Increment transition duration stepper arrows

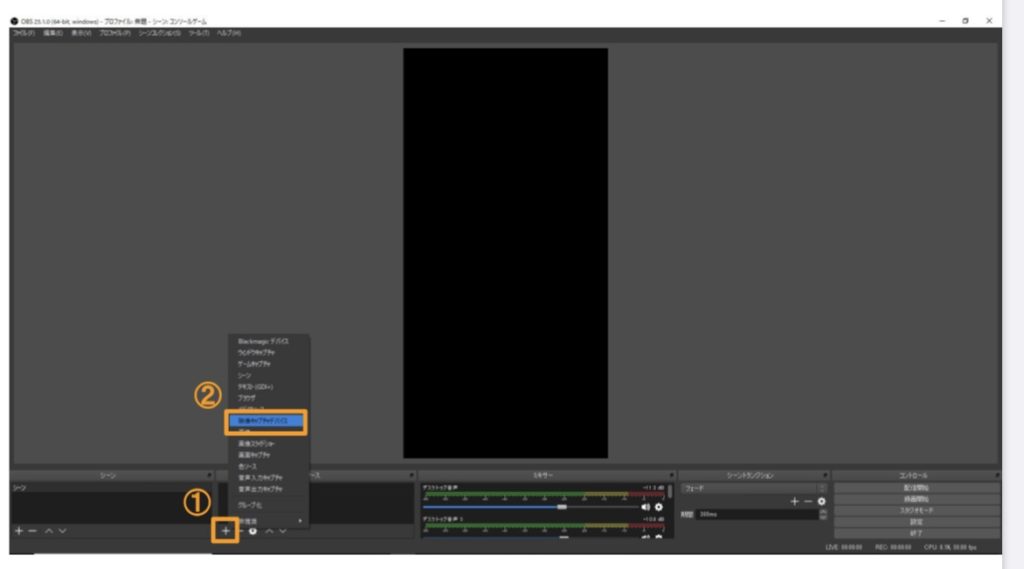pos(823,514)
